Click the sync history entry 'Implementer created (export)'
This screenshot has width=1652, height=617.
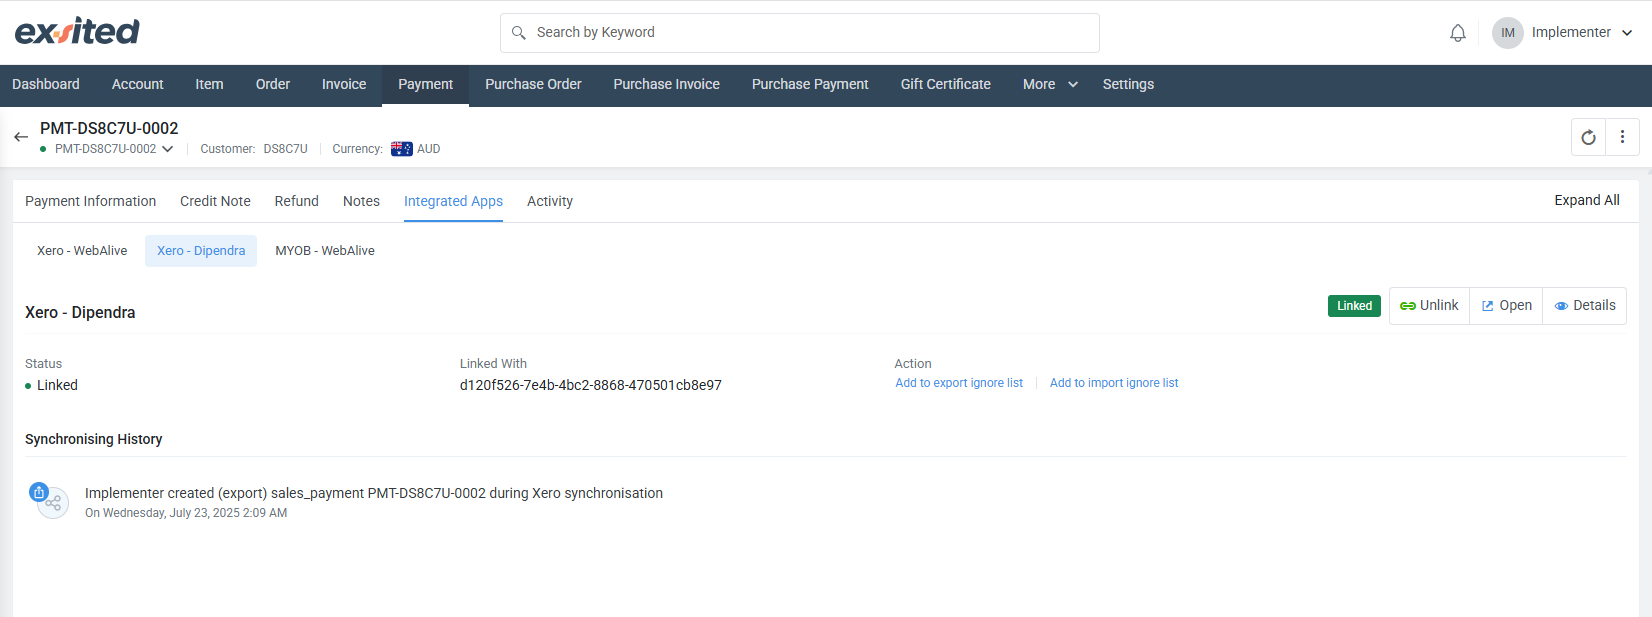(x=374, y=493)
